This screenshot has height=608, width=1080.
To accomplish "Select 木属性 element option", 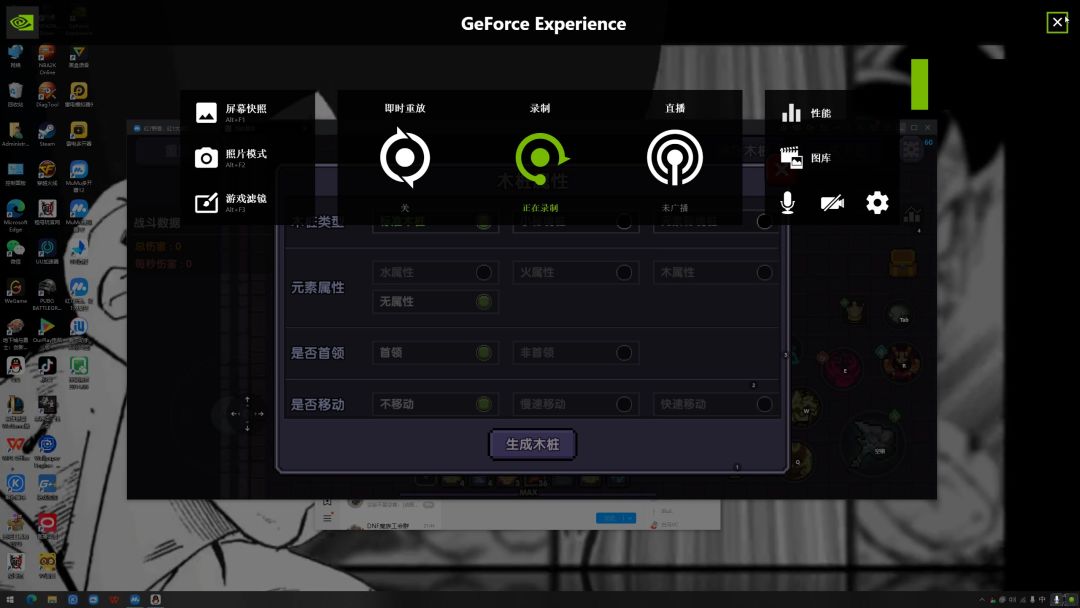I will (716, 273).
